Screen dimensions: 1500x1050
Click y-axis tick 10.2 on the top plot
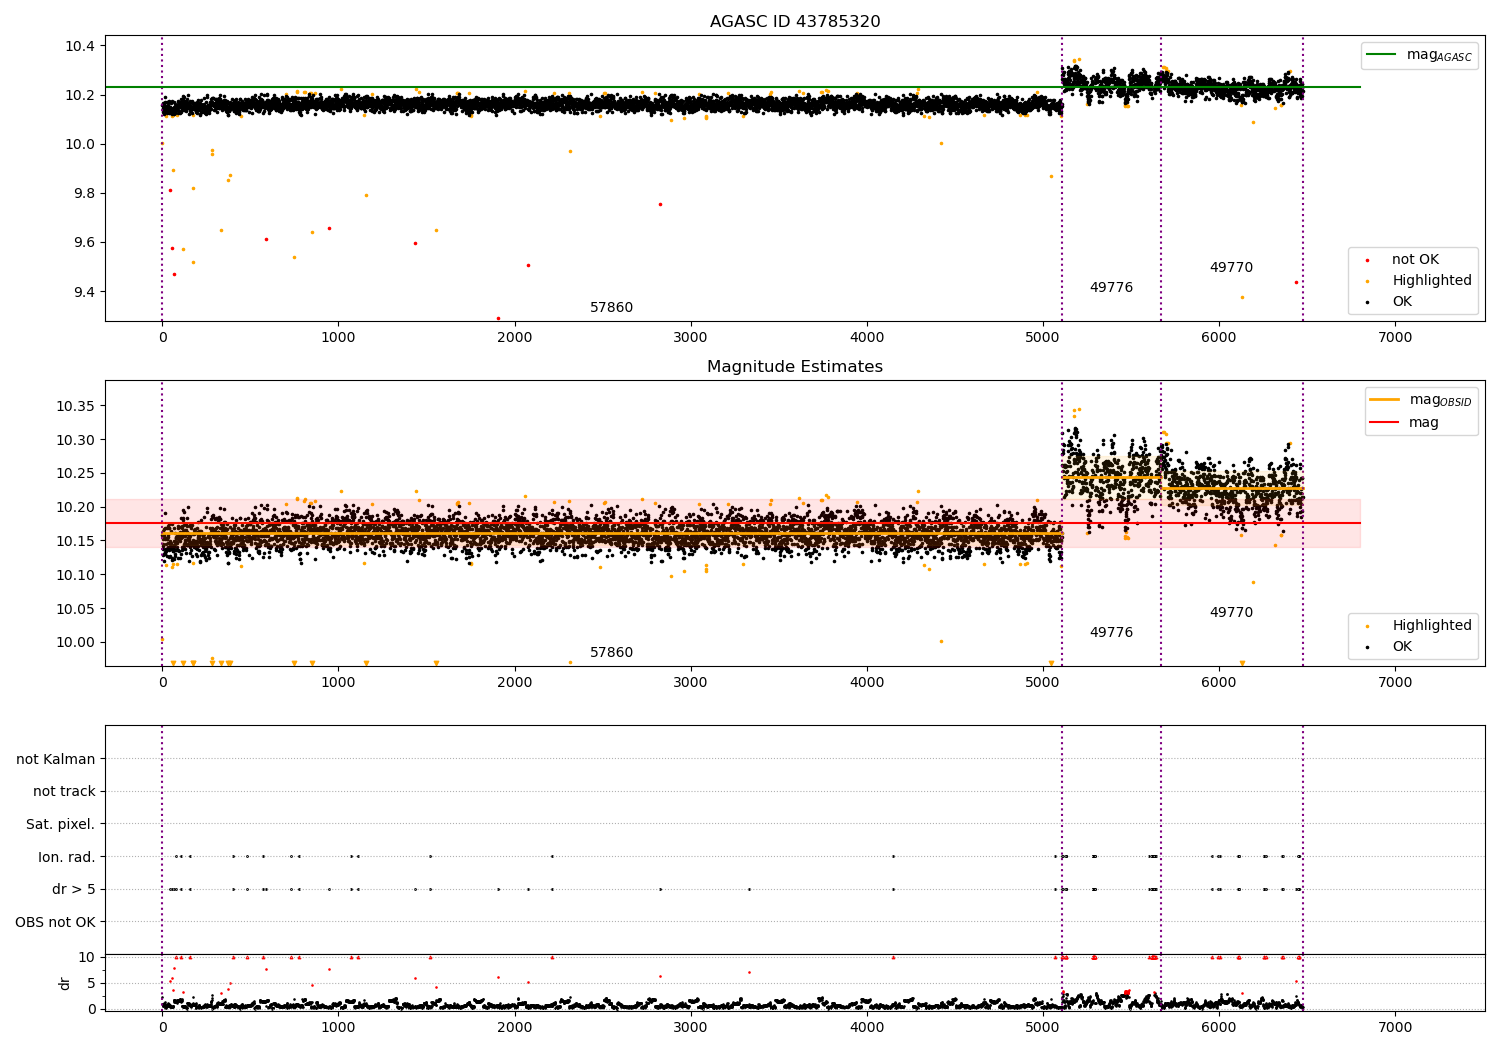tap(80, 96)
